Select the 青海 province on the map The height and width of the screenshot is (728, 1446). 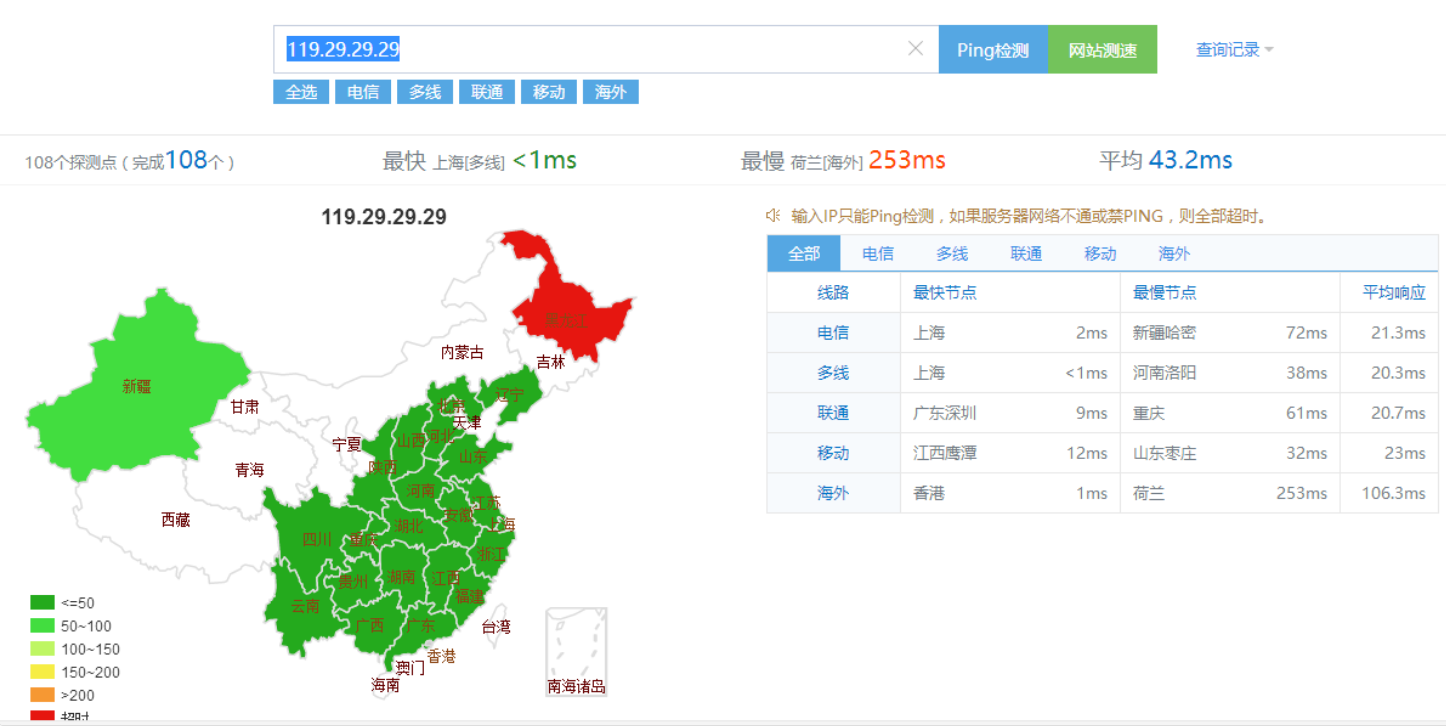[250, 470]
